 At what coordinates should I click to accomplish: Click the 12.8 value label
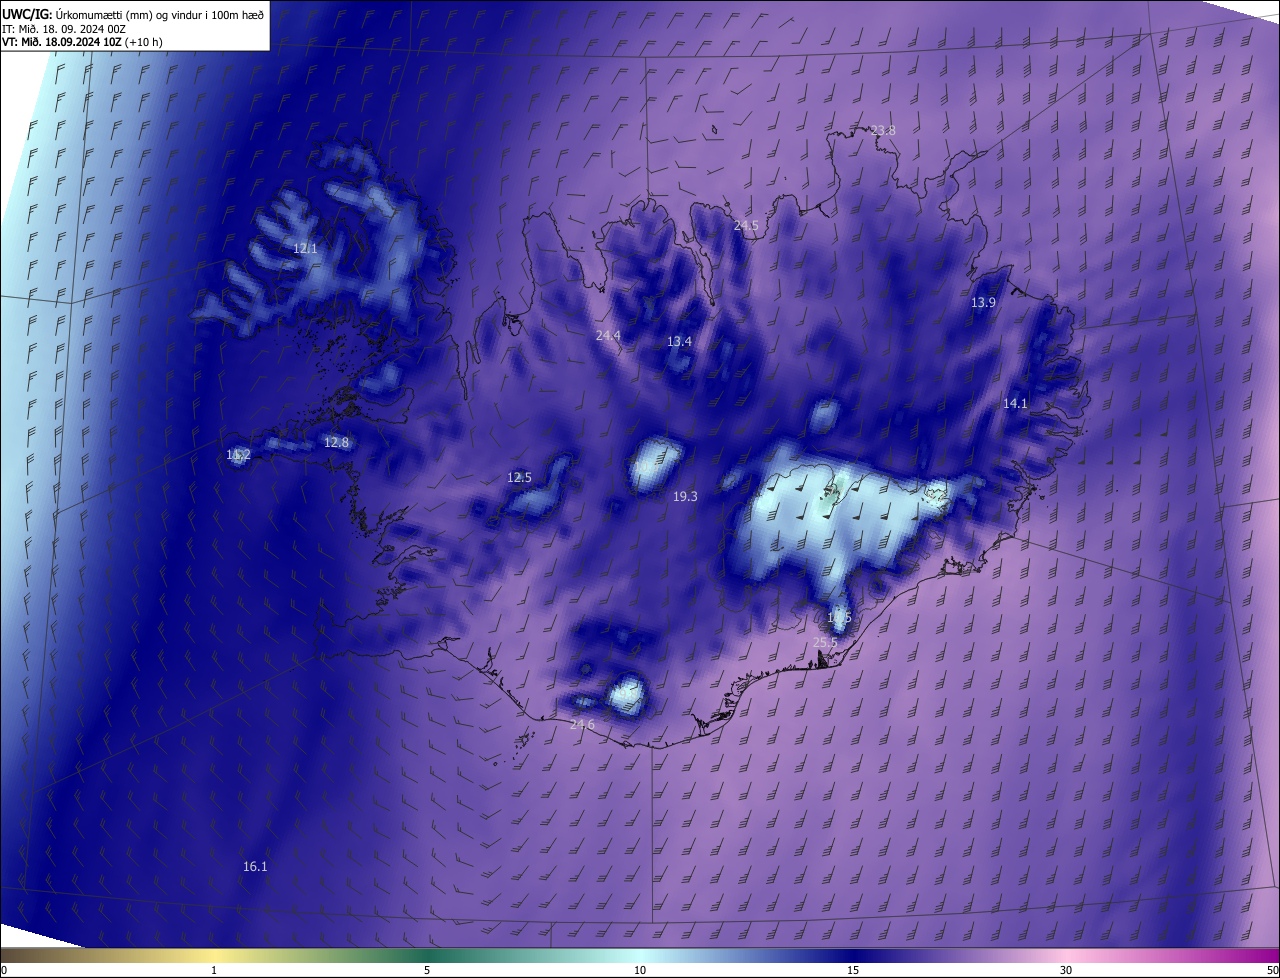(x=336, y=442)
